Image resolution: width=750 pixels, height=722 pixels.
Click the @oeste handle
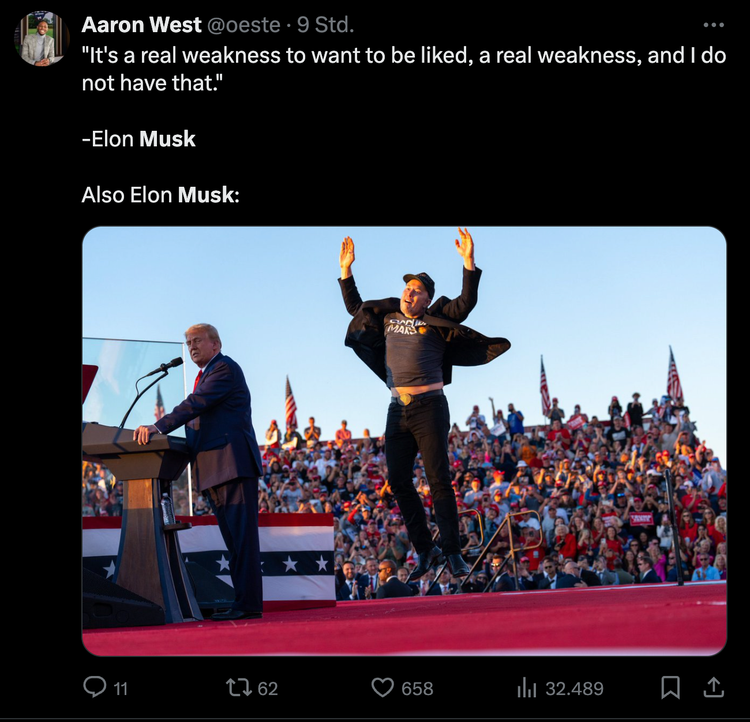coord(243,25)
